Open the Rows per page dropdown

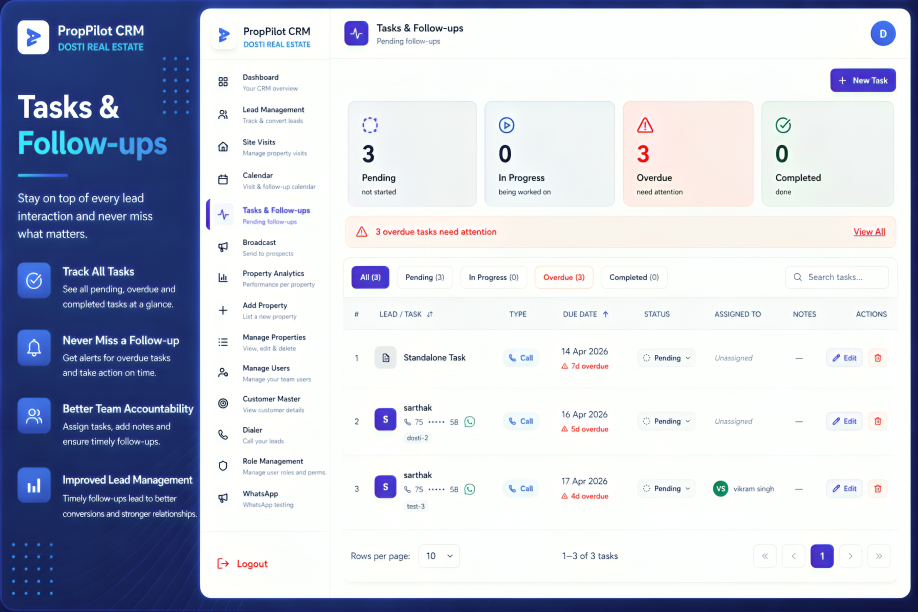pos(439,556)
